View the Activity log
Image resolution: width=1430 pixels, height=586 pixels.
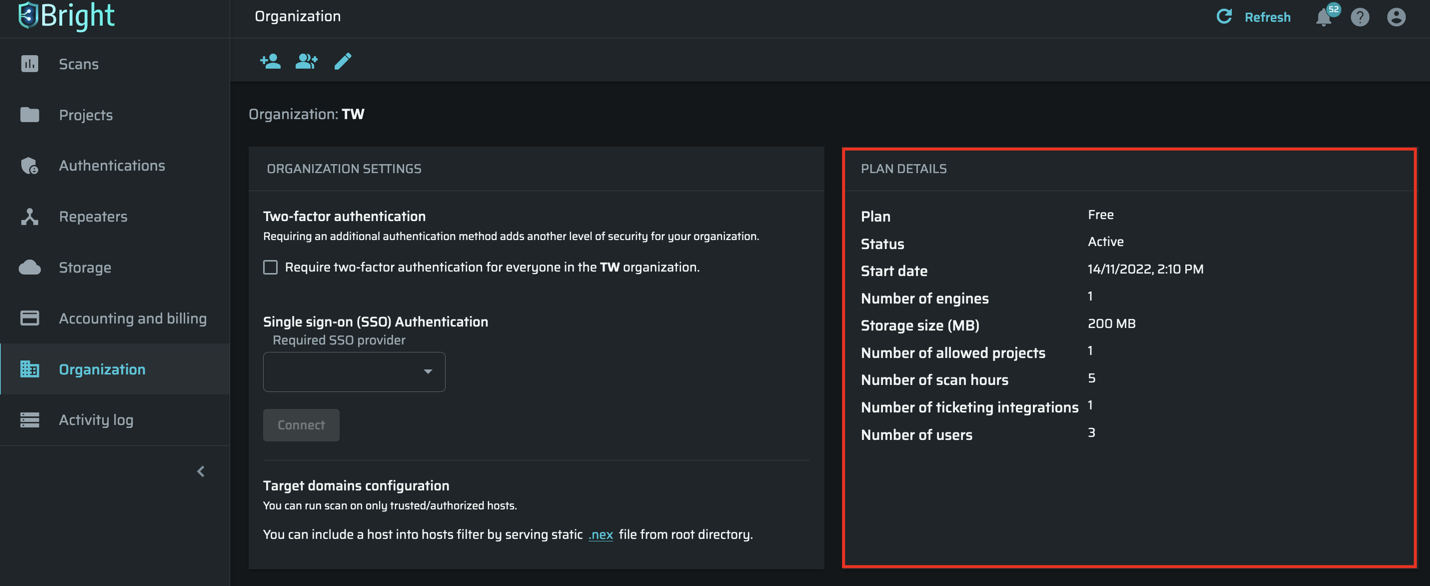pyautogui.click(x=95, y=420)
